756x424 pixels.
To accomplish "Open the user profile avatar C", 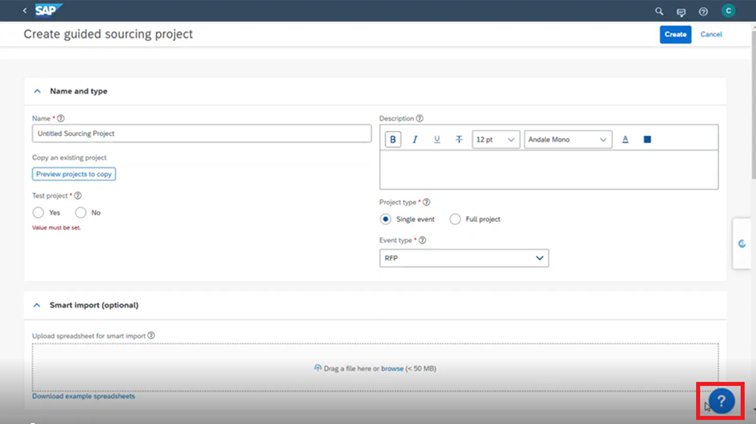I will [x=728, y=11].
